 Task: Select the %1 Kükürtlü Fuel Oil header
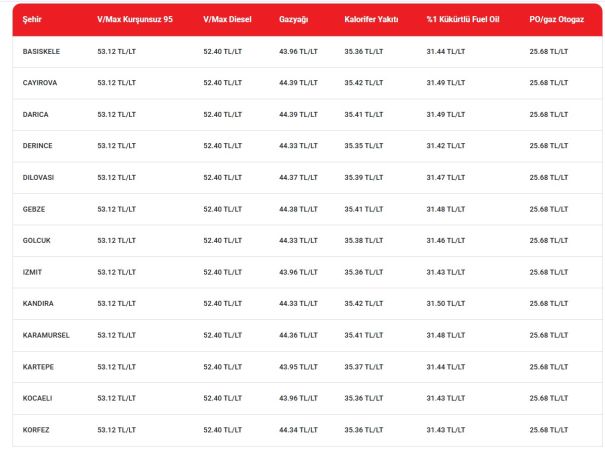pyautogui.click(x=463, y=19)
